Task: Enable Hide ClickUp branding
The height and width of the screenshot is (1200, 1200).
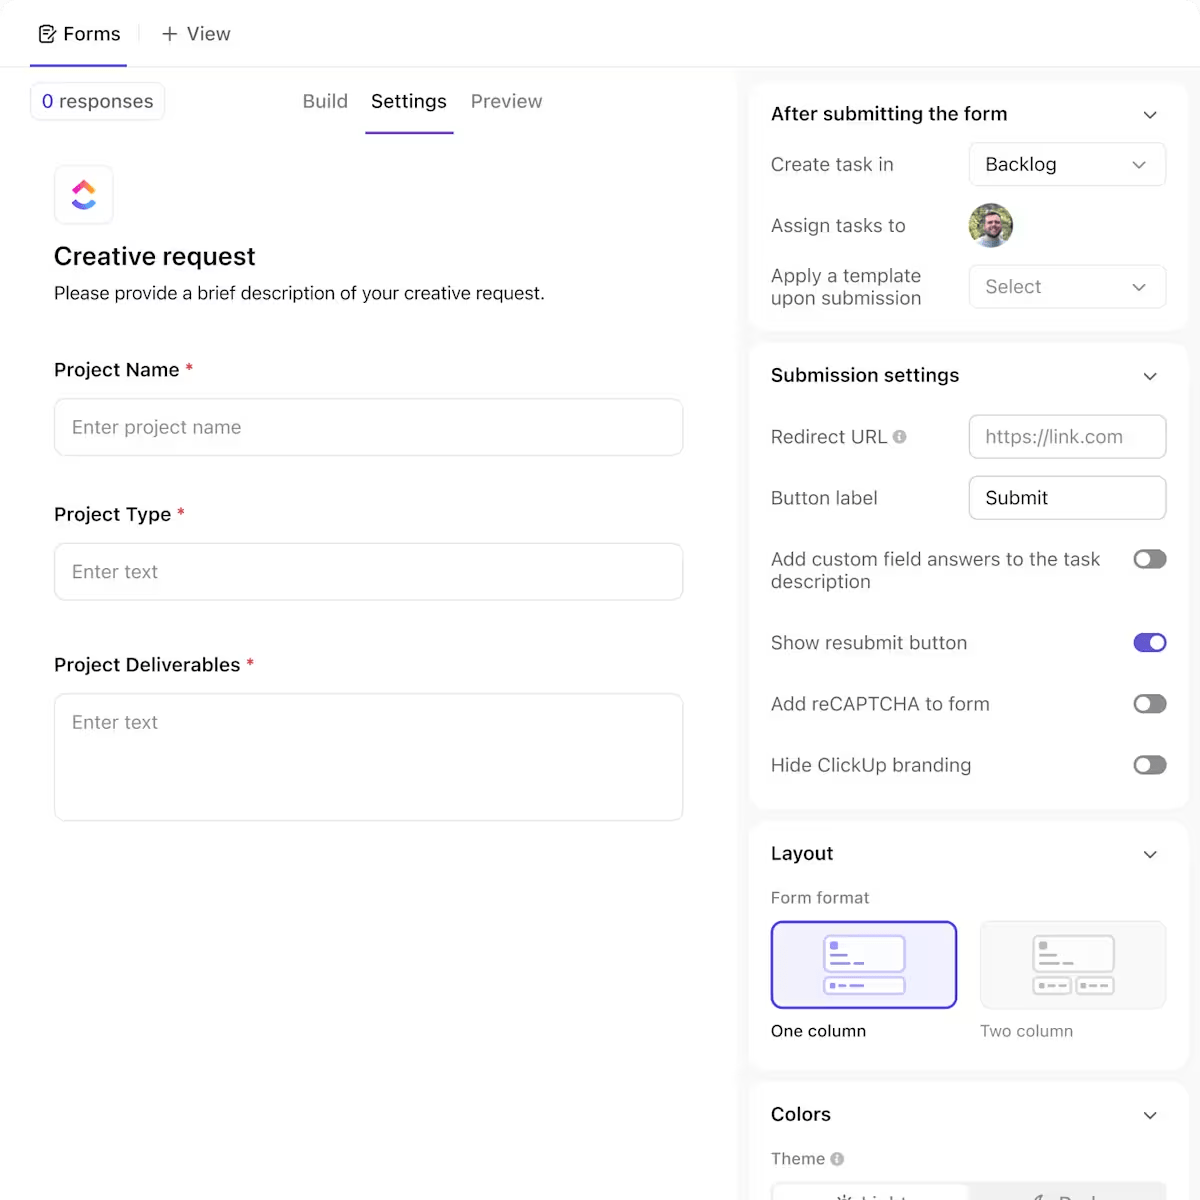Action: 1149,764
